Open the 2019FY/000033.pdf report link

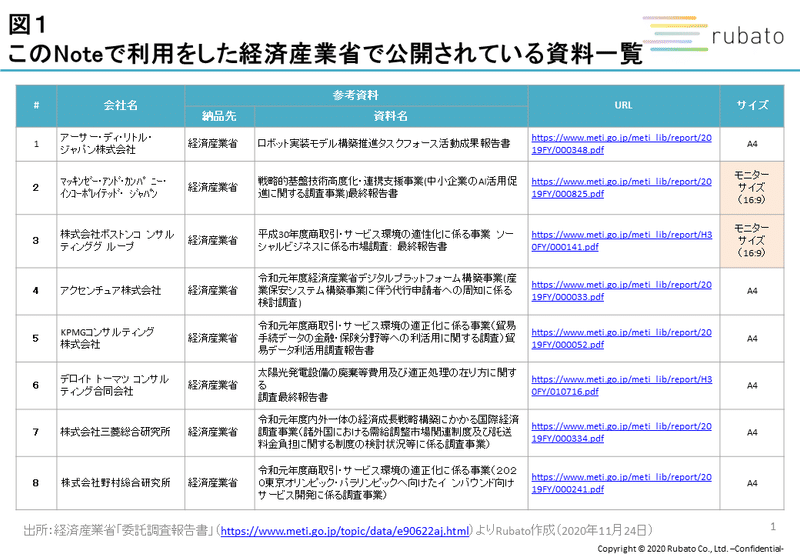pos(621,291)
